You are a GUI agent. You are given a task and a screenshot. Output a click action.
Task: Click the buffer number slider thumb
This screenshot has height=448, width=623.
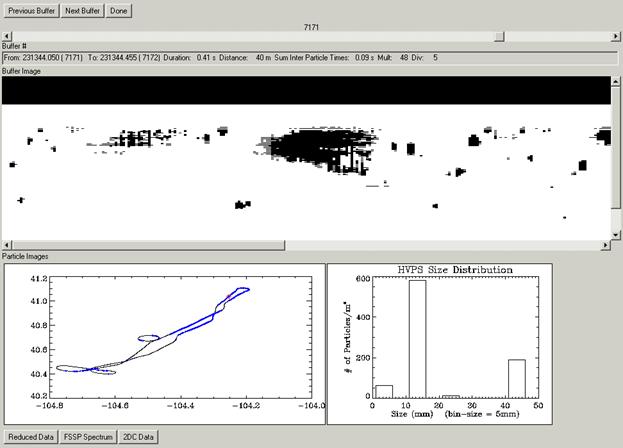[499, 36]
